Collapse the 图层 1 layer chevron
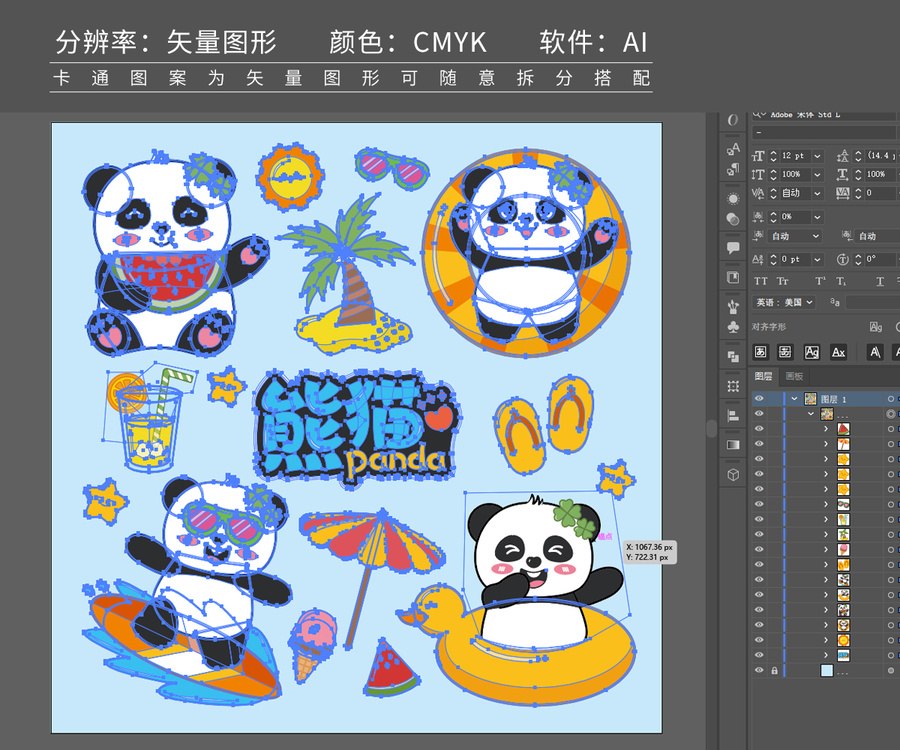Screen dimensions: 900x750 (794, 399)
